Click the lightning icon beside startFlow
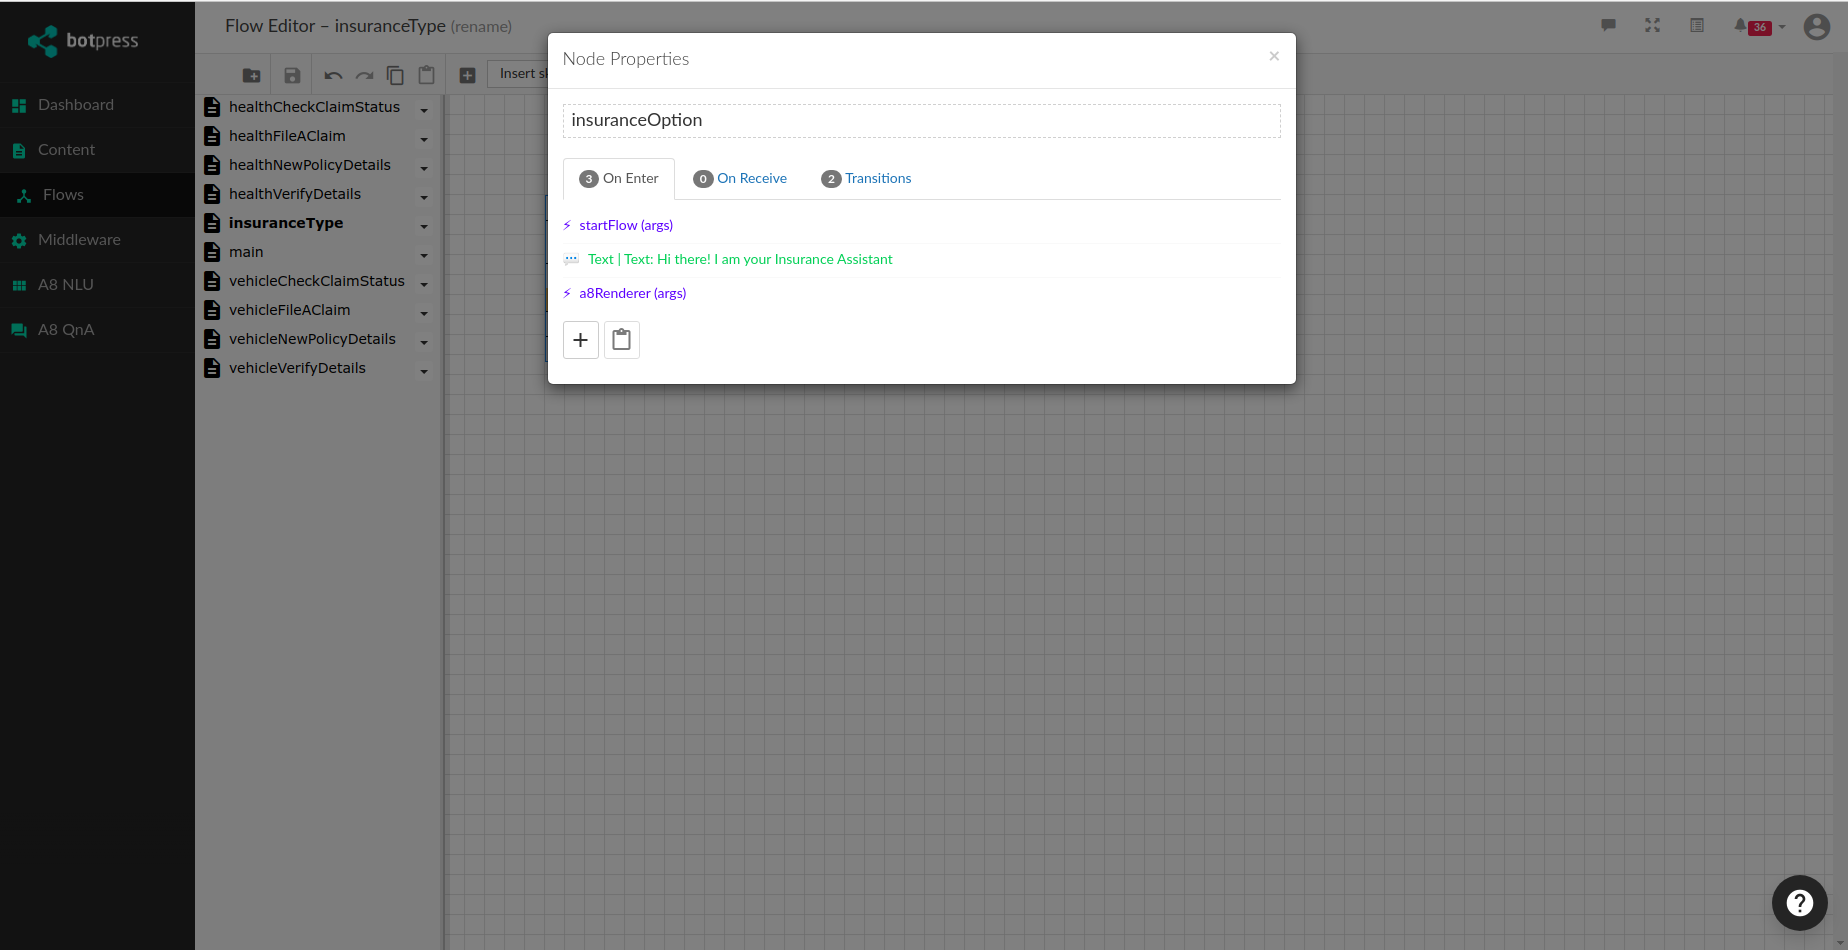Viewport: 1848px width, 950px height. coord(567,226)
